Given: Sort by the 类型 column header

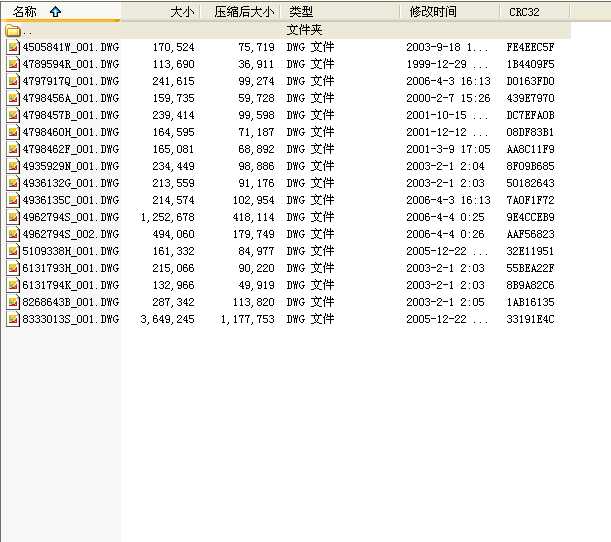Looking at the screenshot, I should (x=340, y=11).
